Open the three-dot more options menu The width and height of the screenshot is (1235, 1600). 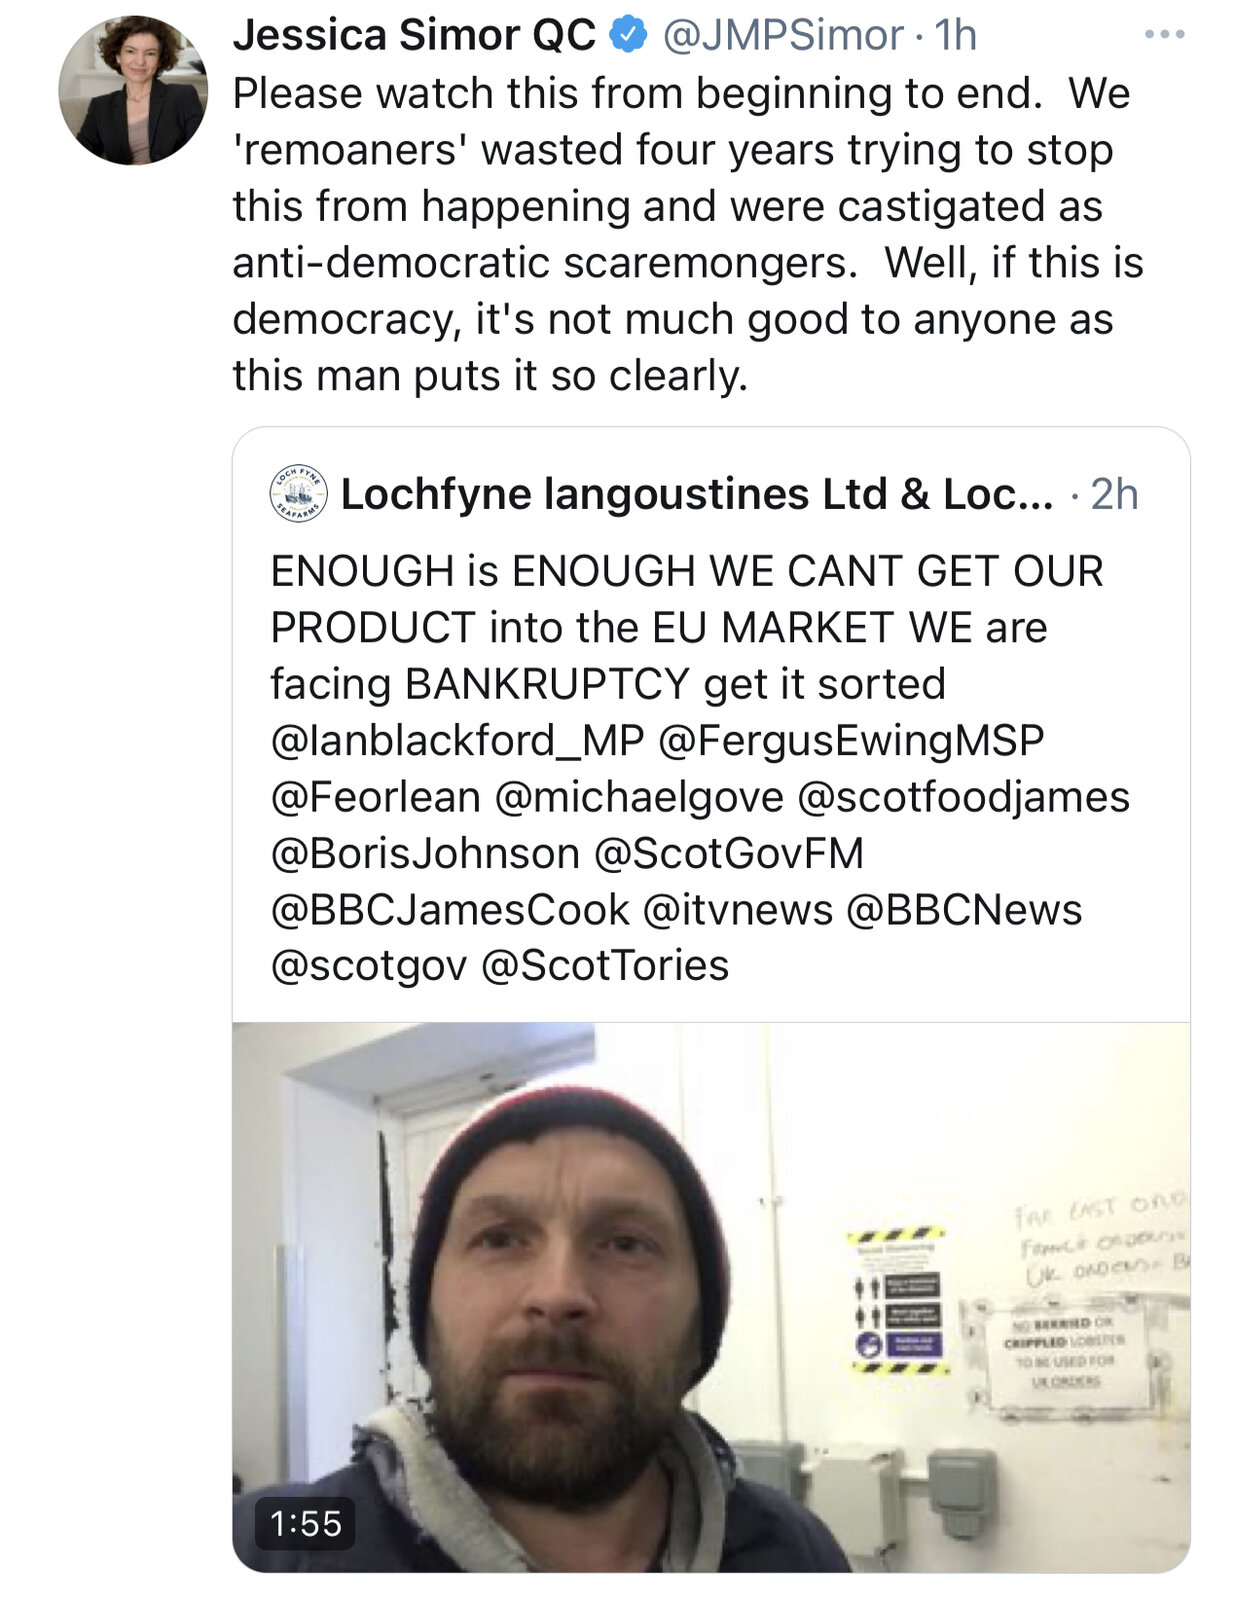tap(1164, 35)
